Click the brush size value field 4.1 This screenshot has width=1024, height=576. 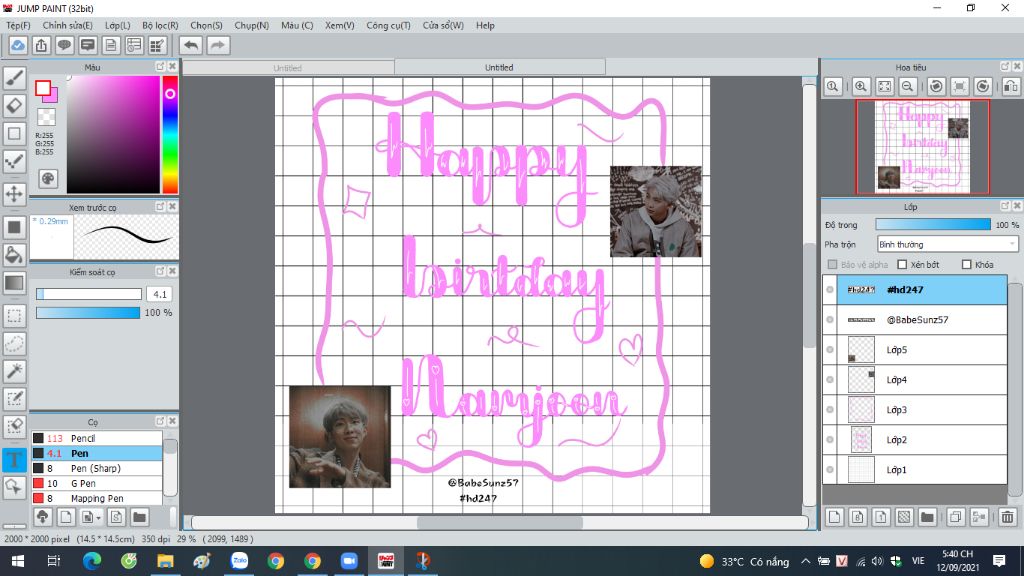(160, 294)
